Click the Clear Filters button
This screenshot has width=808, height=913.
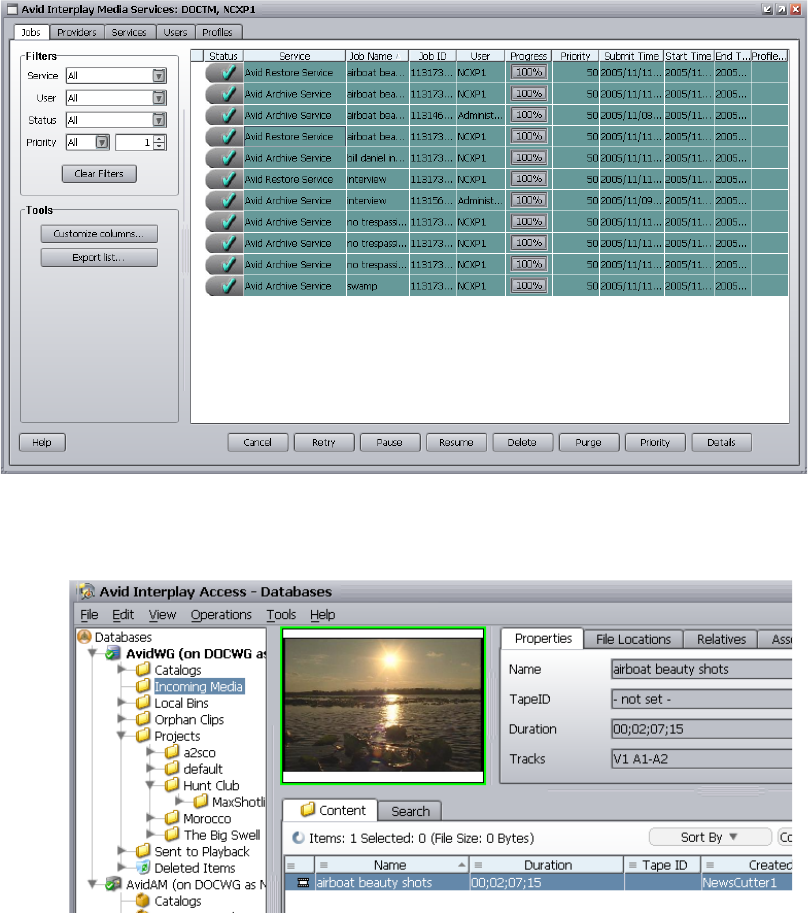(99, 174)
